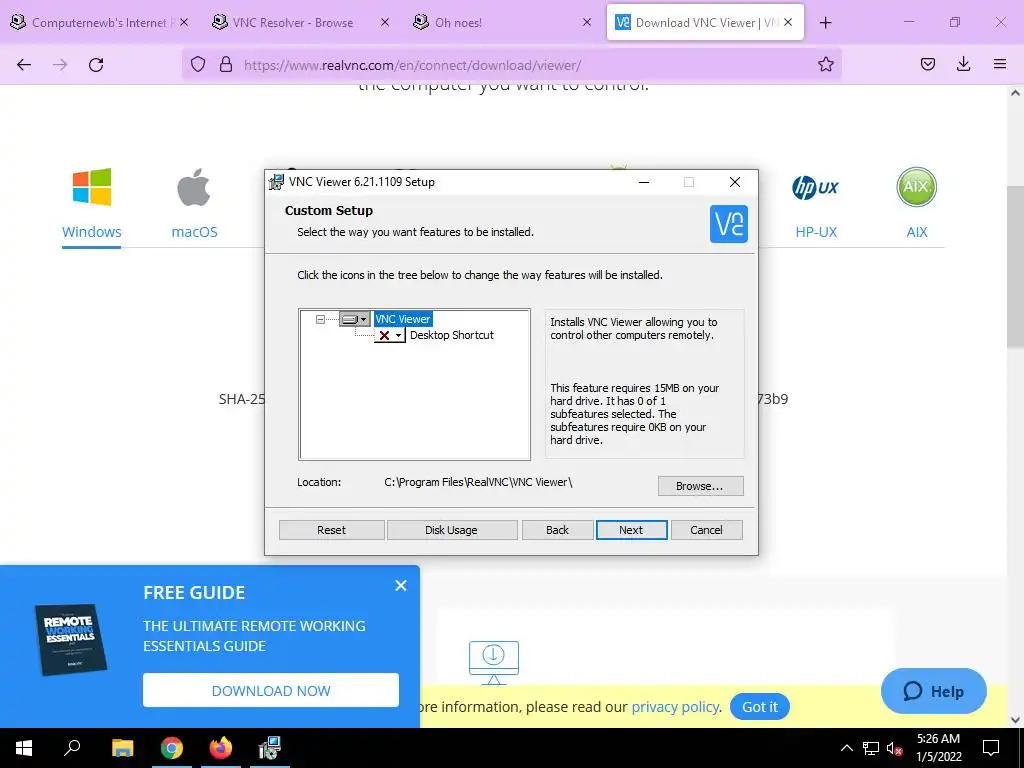Go Back in the setup wizard
Viewport: 1024px width, 768px height.
(557, 530)
